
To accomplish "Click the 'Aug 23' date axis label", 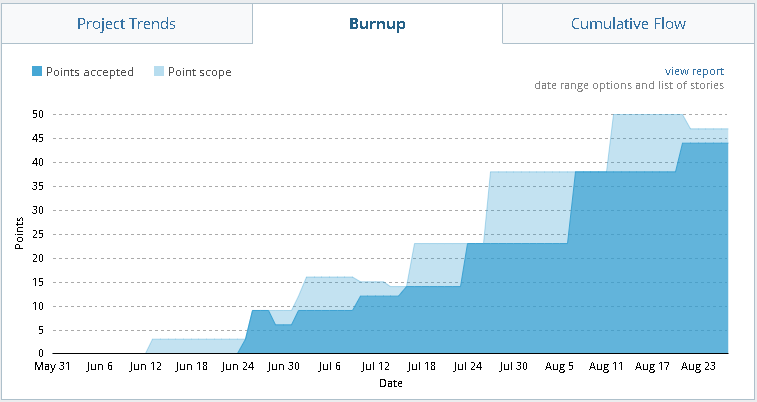I will [x=698, y=366].
